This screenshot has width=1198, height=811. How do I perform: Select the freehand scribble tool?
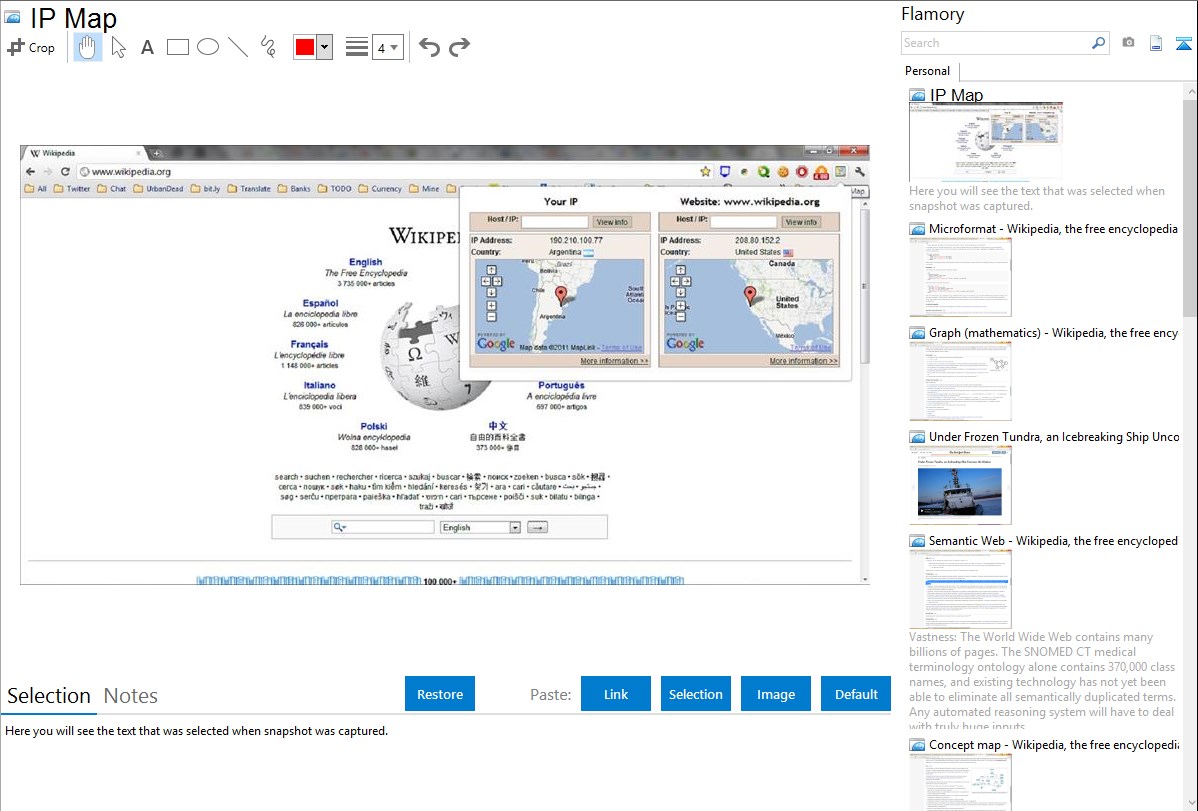[x=268, y=47]
